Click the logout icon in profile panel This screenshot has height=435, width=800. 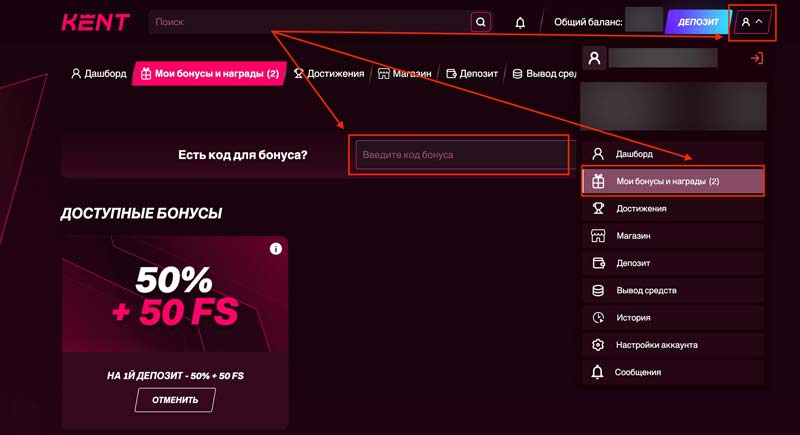pyautogui.click(x=756, y=59)
